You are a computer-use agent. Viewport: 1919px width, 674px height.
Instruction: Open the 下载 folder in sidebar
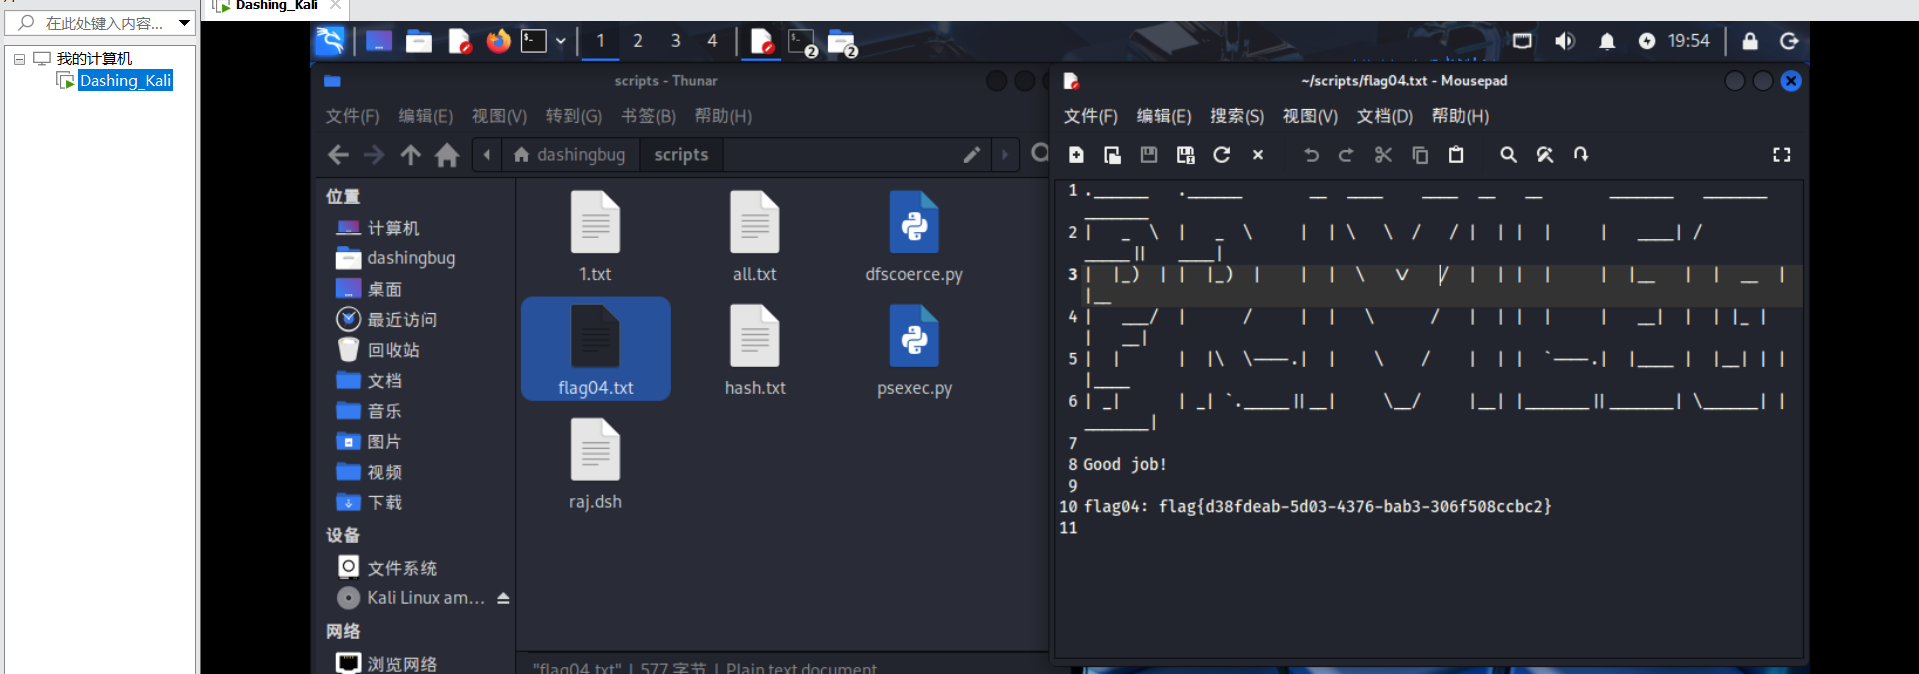tap(384, 502)
